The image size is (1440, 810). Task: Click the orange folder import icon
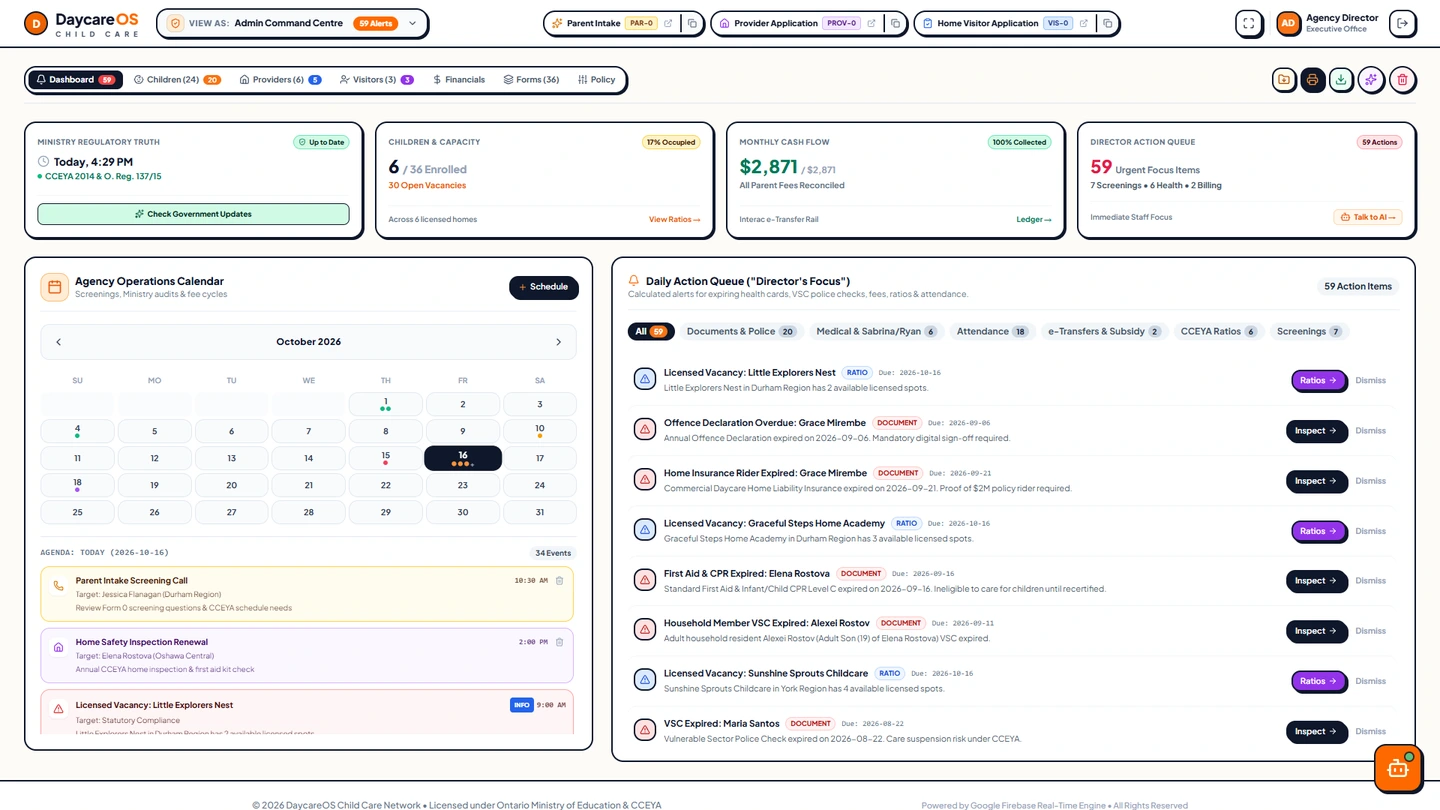[x=1284, y=80]
